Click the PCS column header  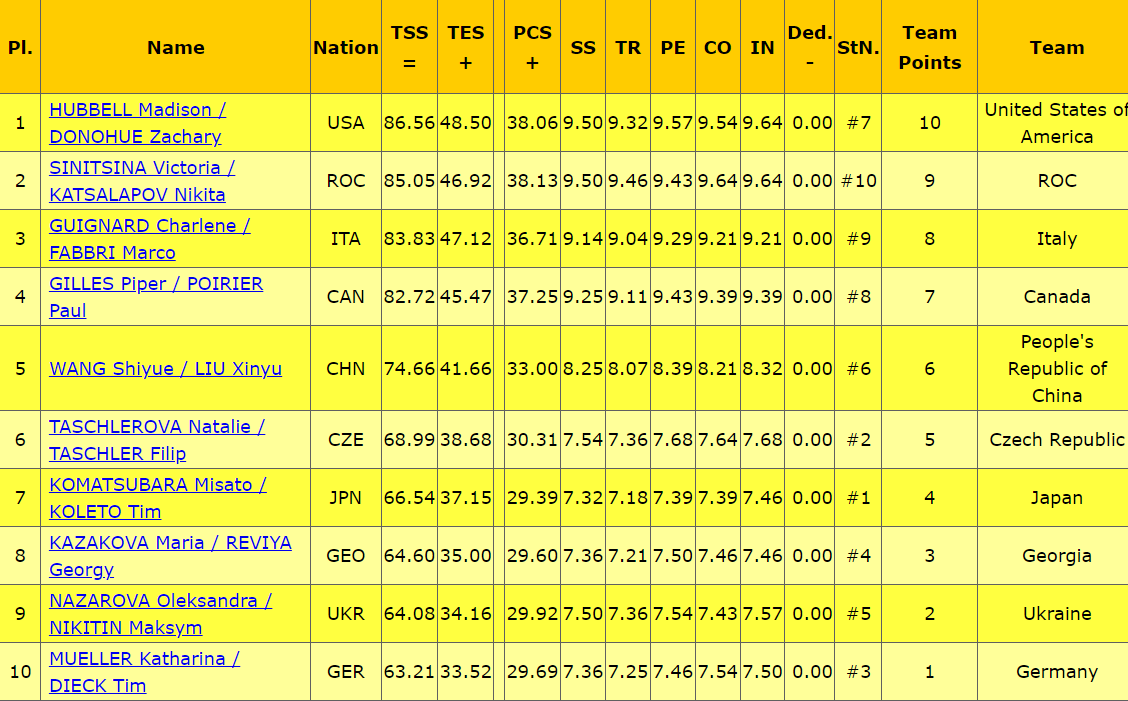click(532, 47)
